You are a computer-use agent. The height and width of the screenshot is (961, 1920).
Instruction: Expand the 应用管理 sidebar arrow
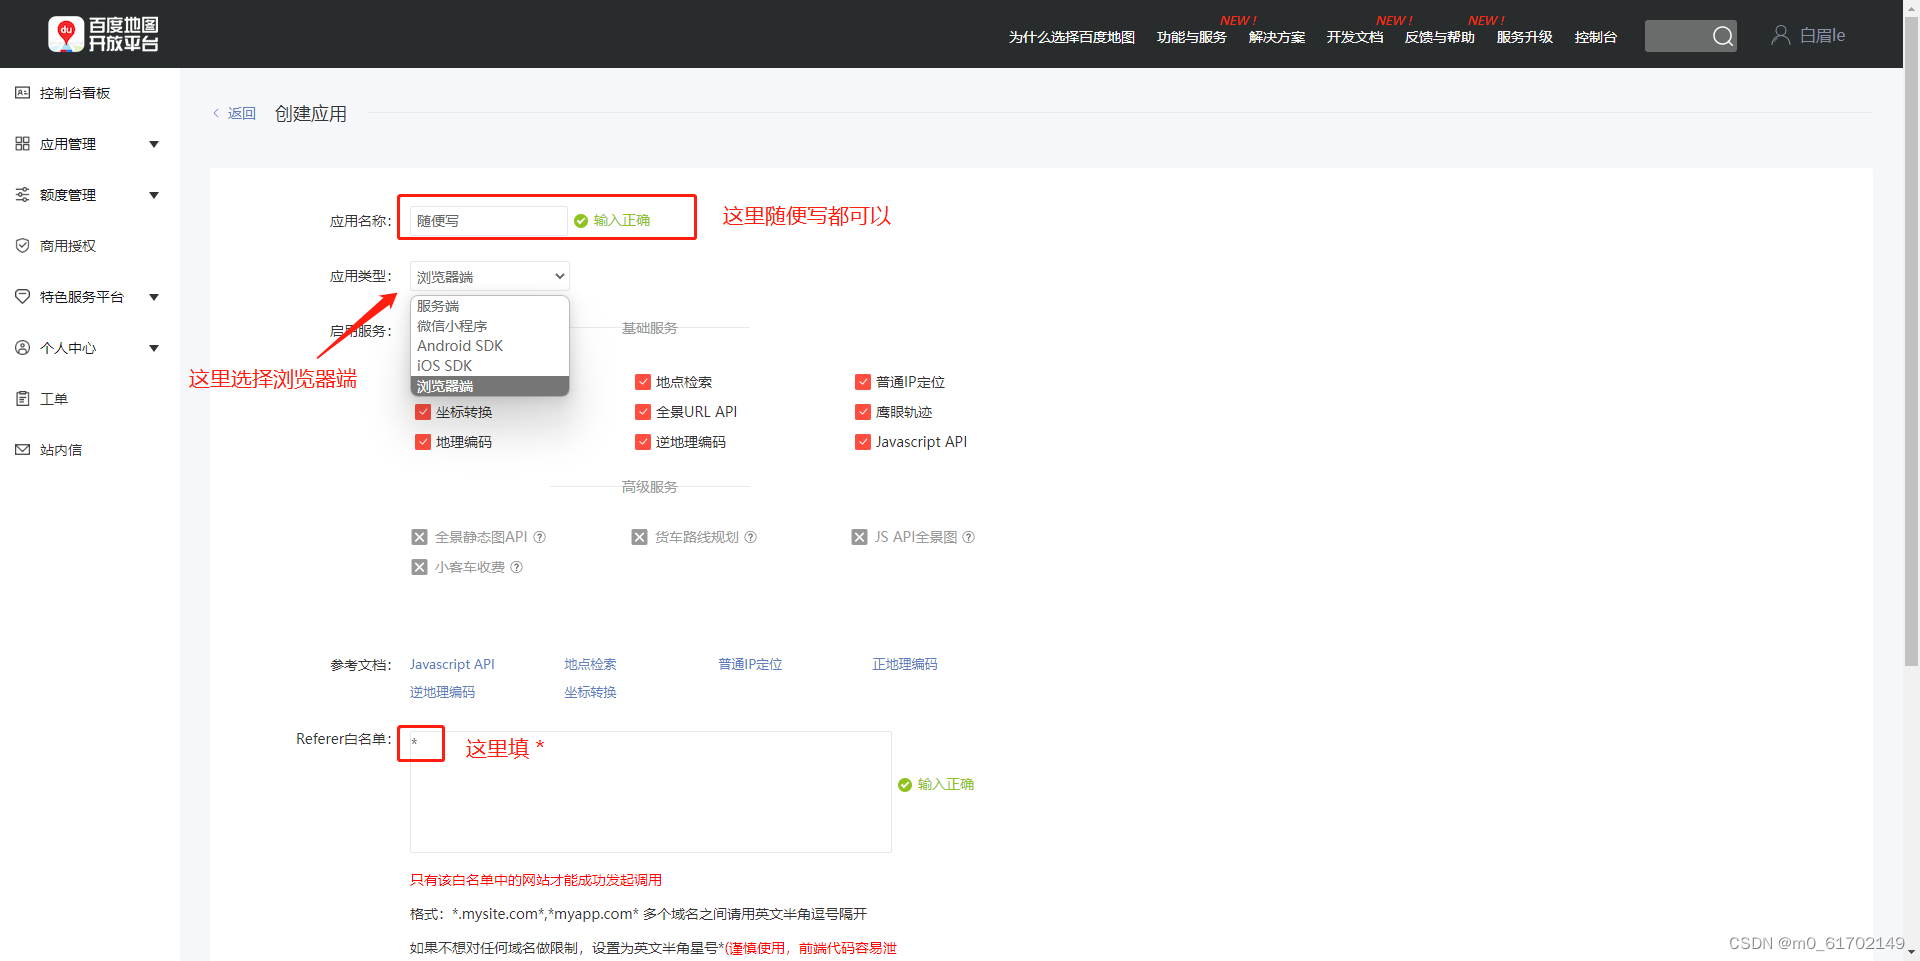(x=154, y=144)
